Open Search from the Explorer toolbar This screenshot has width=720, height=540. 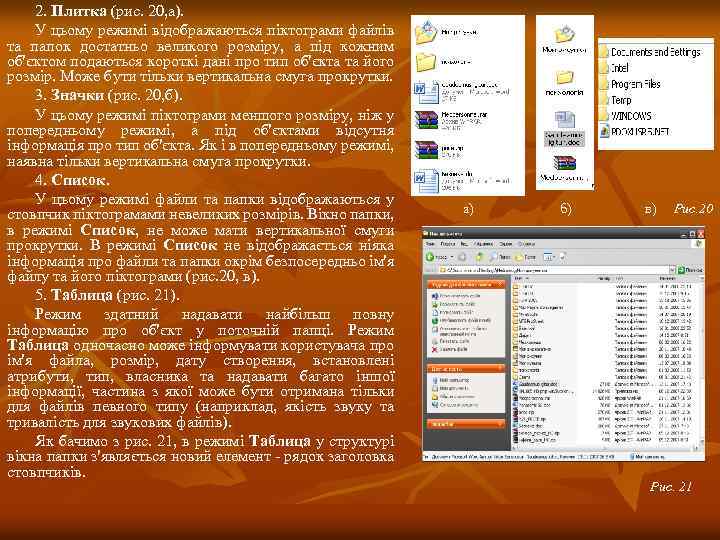click(500, 257)
